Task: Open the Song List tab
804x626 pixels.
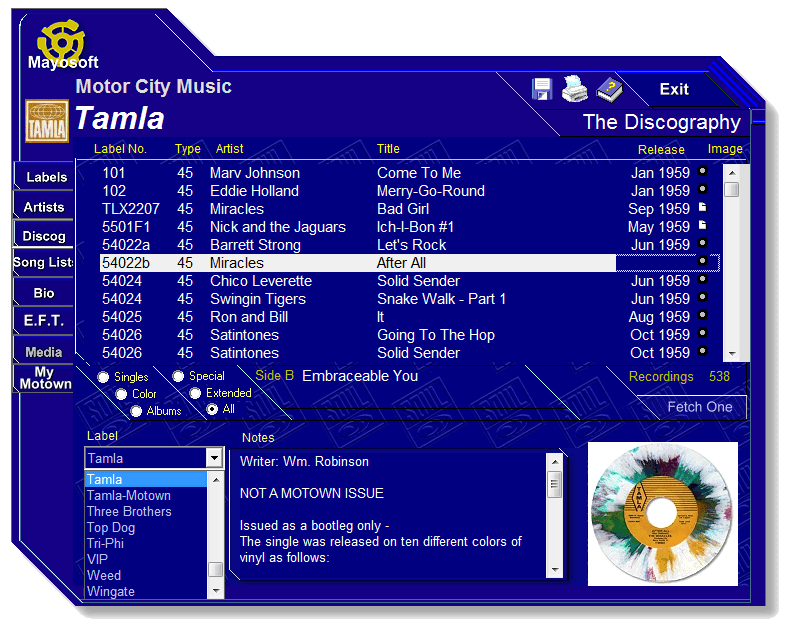Action: coord(44,262)
